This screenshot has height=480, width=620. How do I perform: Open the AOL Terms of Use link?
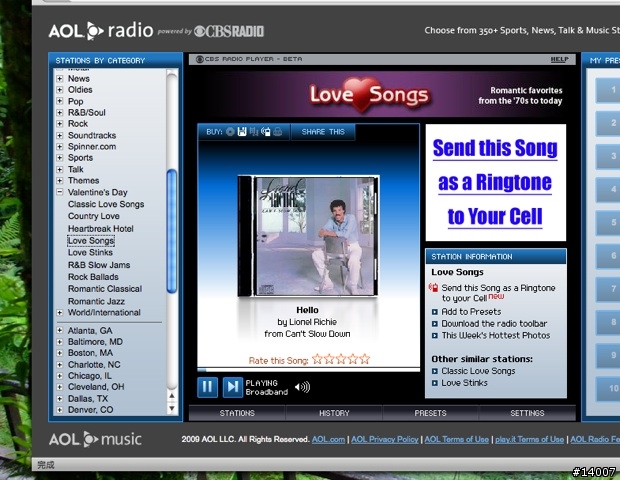[x=456, y=439]
